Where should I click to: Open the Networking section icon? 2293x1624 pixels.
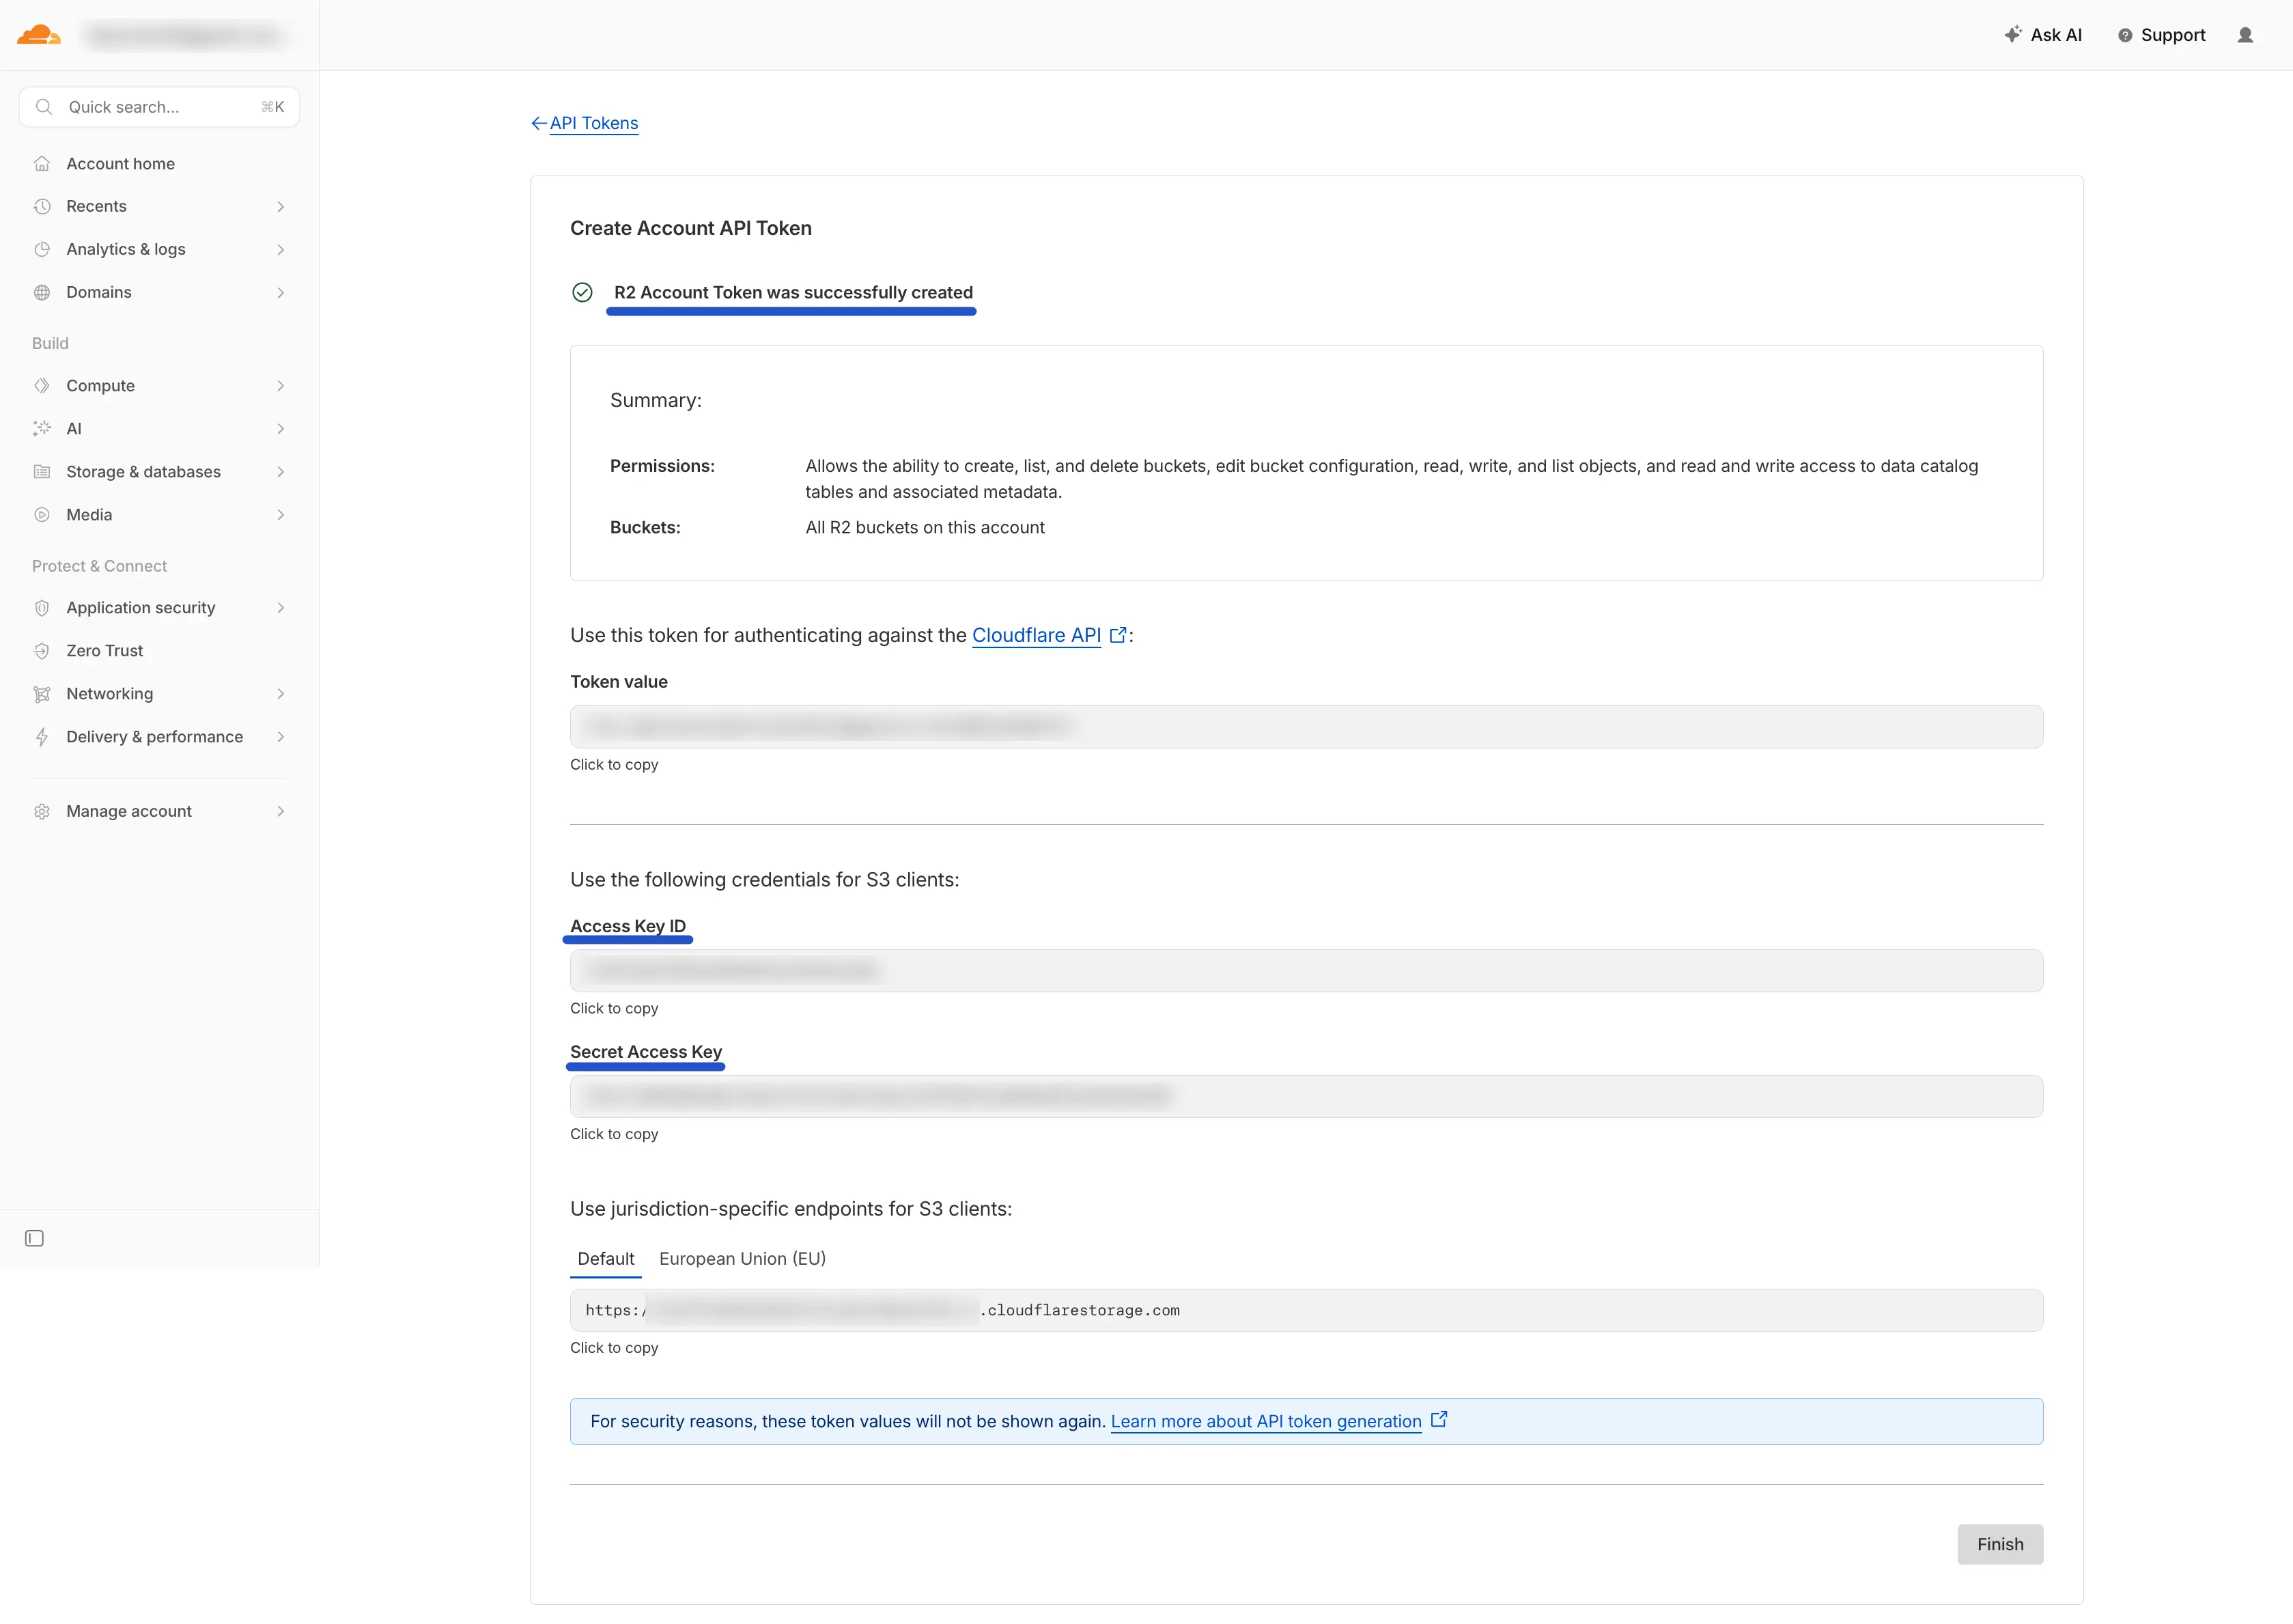(42, 693)
